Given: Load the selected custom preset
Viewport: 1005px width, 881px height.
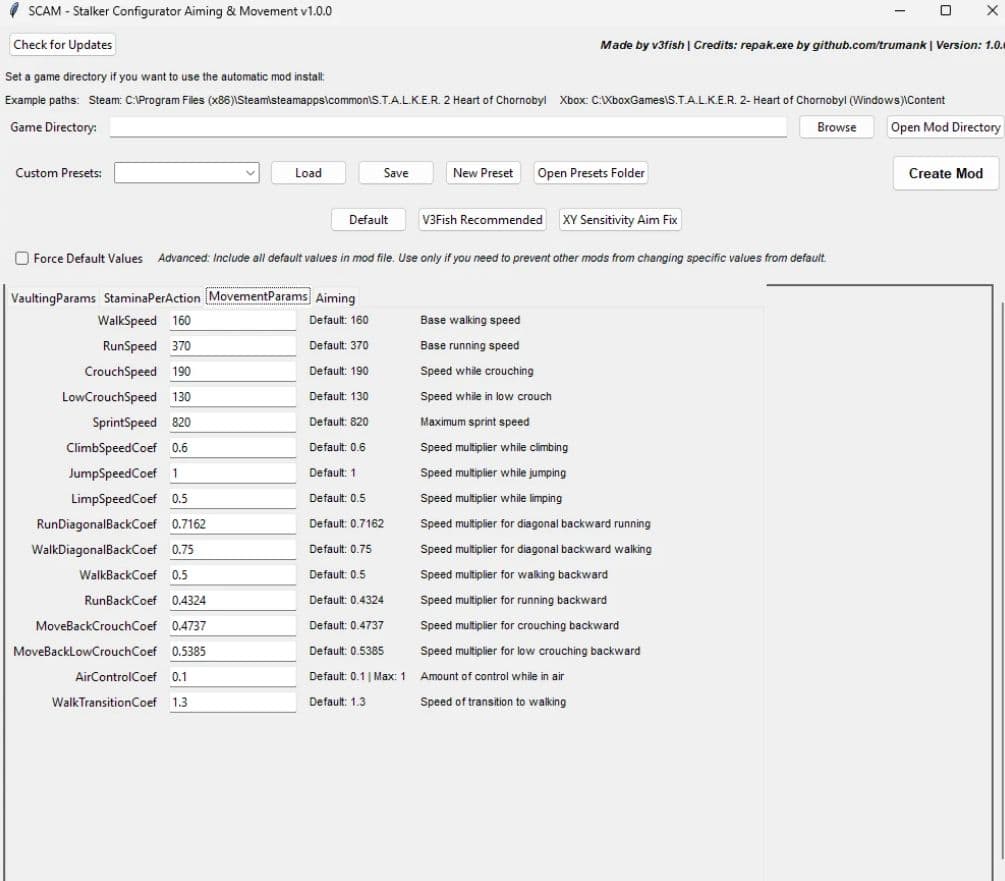Looking at the screenshot, I should click(308, 173).
